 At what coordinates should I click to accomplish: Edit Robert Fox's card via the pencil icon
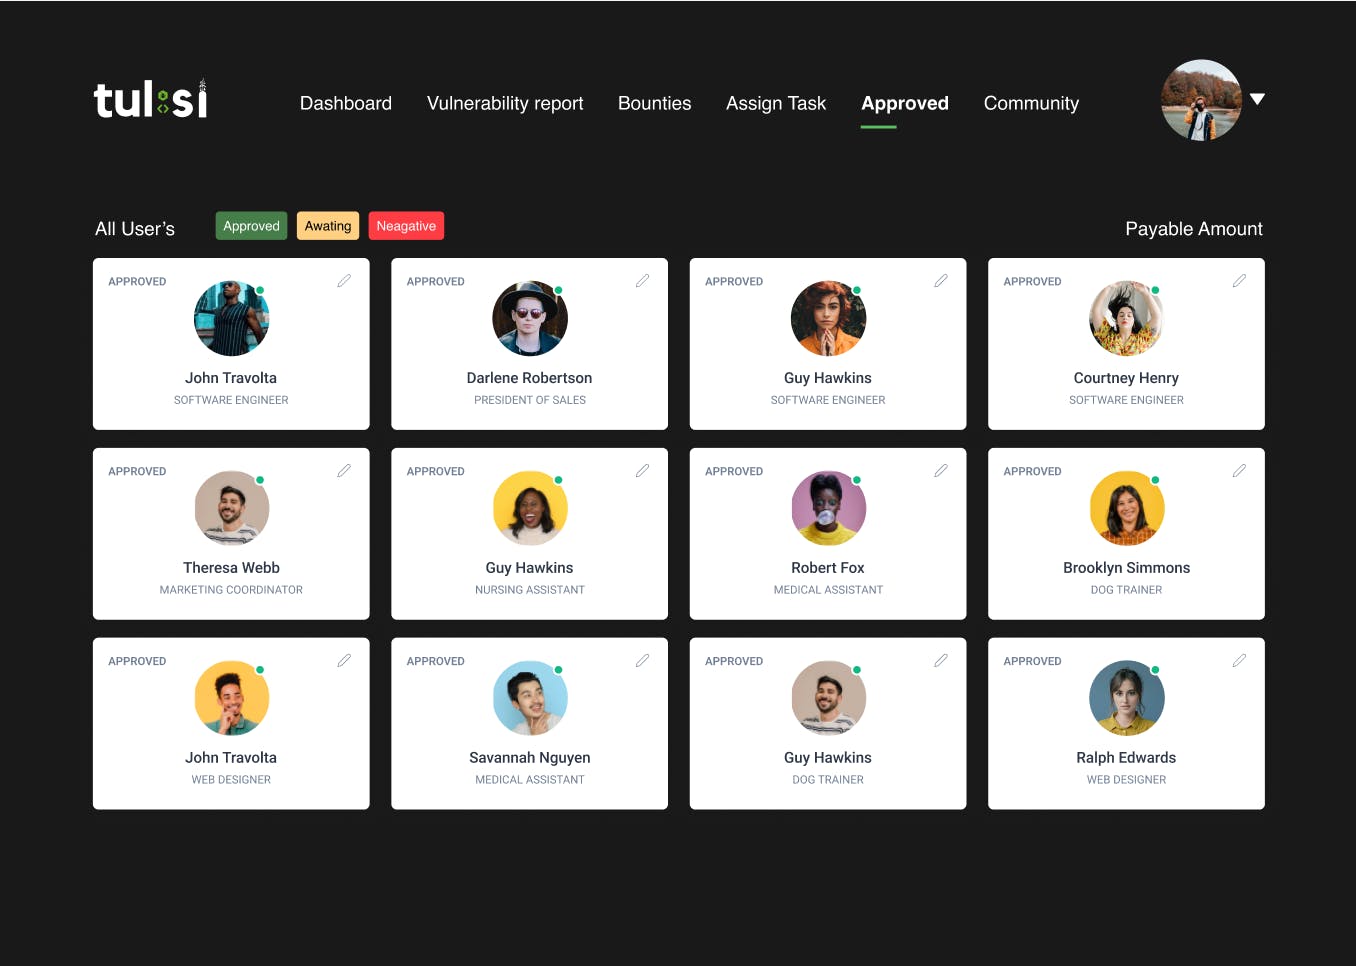click(941, 471)
